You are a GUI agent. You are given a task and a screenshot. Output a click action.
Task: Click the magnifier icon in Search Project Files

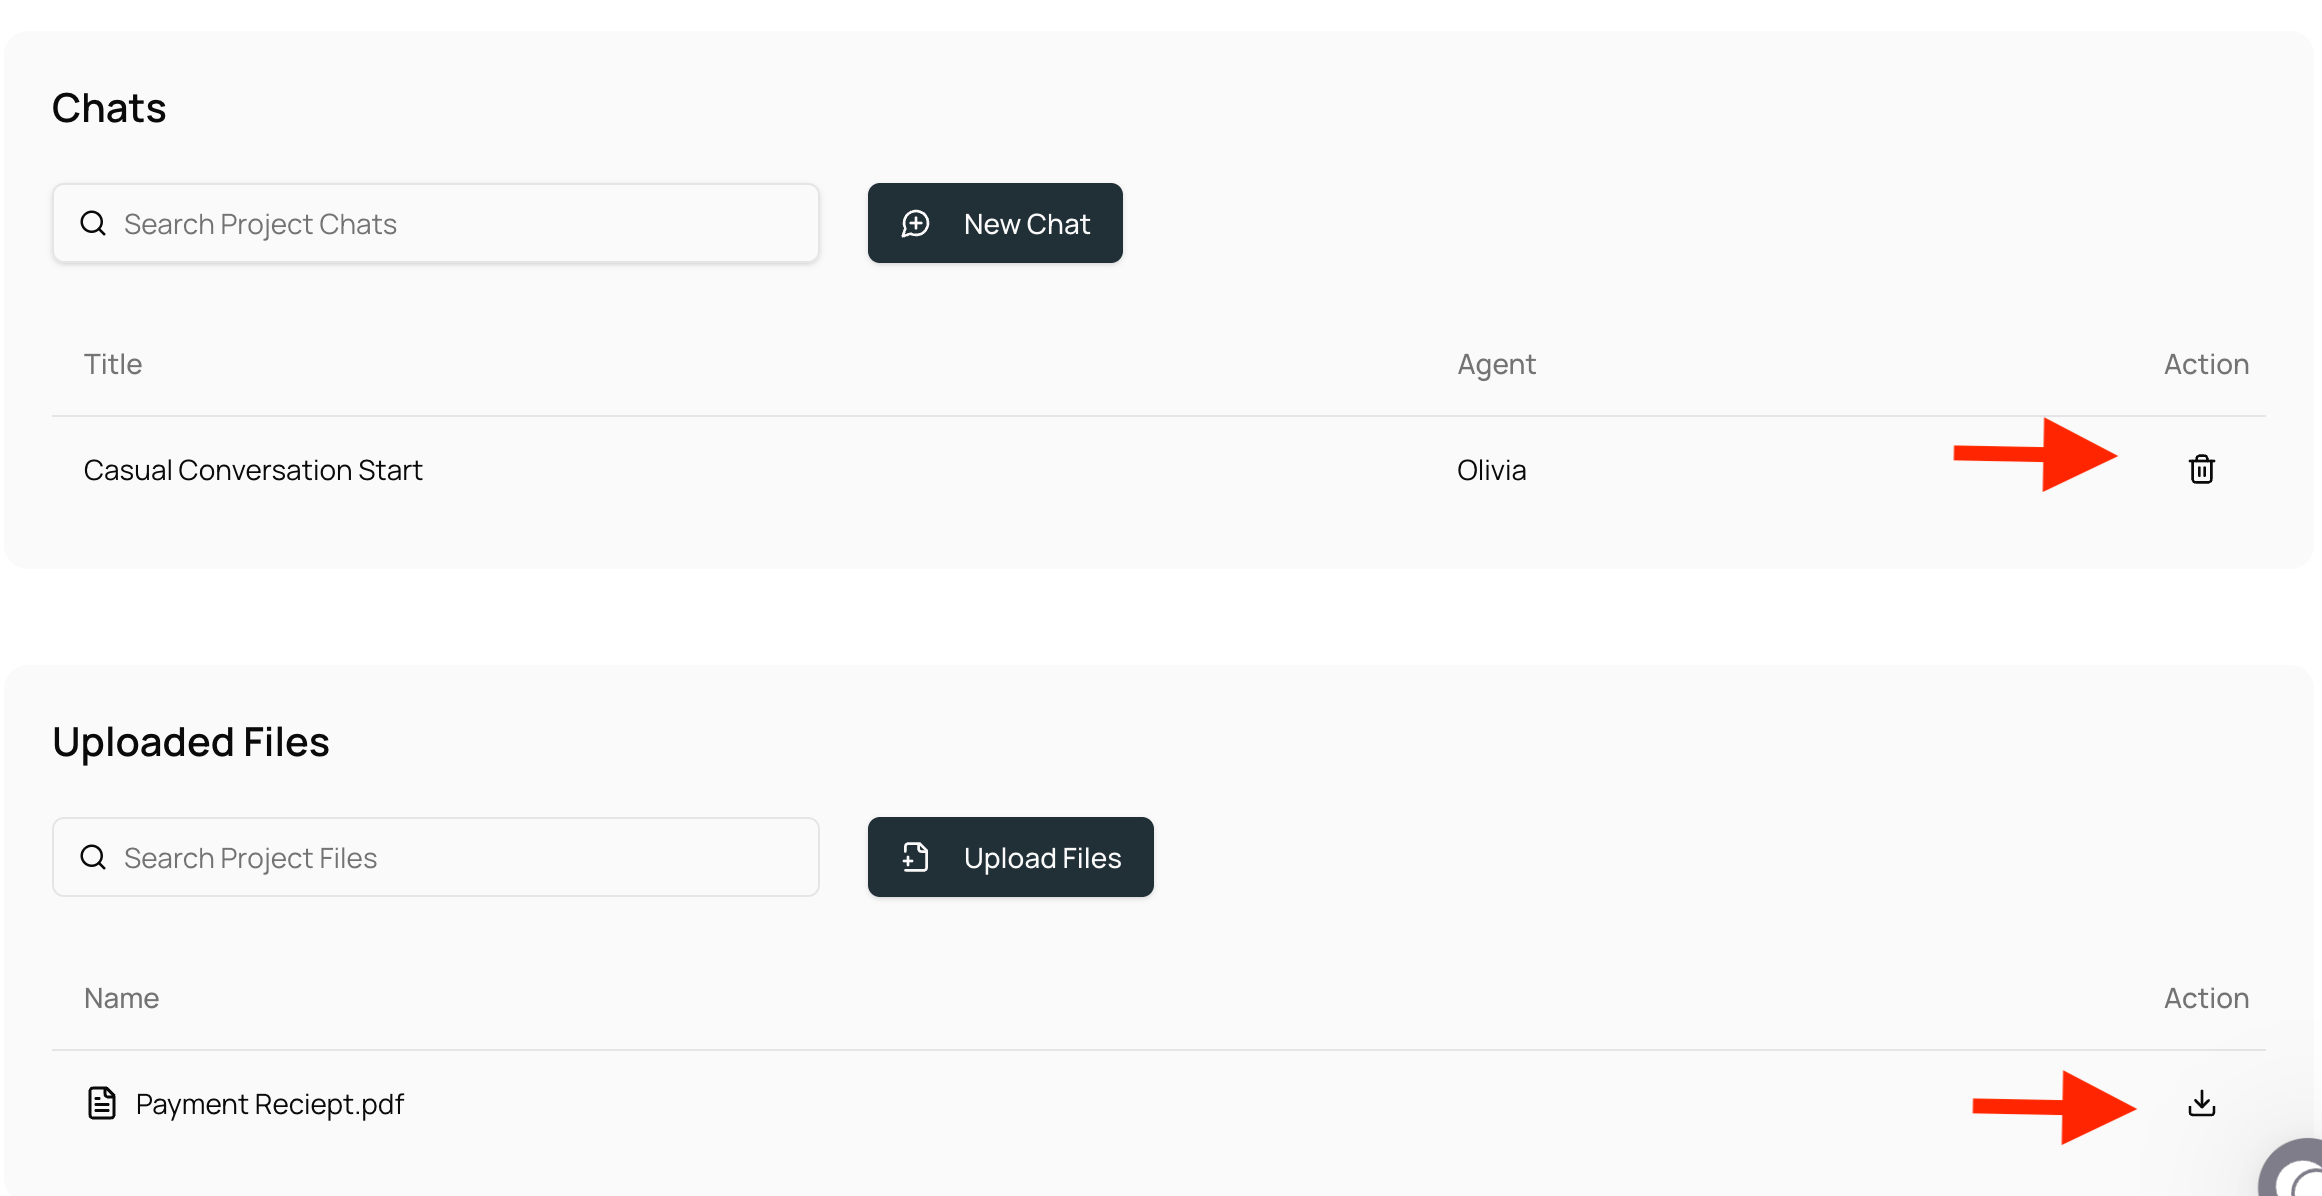tap(93, 857)
